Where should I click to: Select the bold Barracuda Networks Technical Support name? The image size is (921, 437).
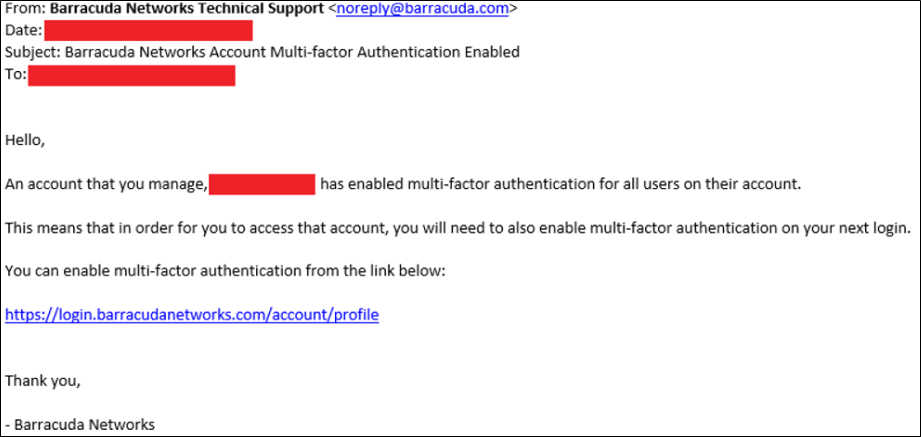tap(187, 9)
